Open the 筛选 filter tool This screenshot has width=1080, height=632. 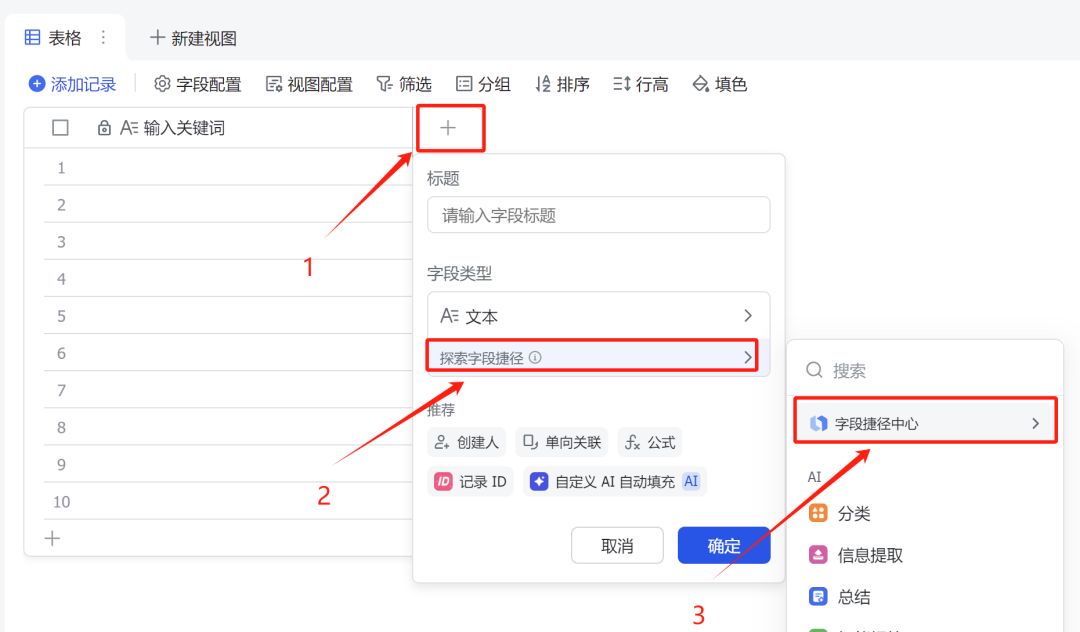(404, 84)
